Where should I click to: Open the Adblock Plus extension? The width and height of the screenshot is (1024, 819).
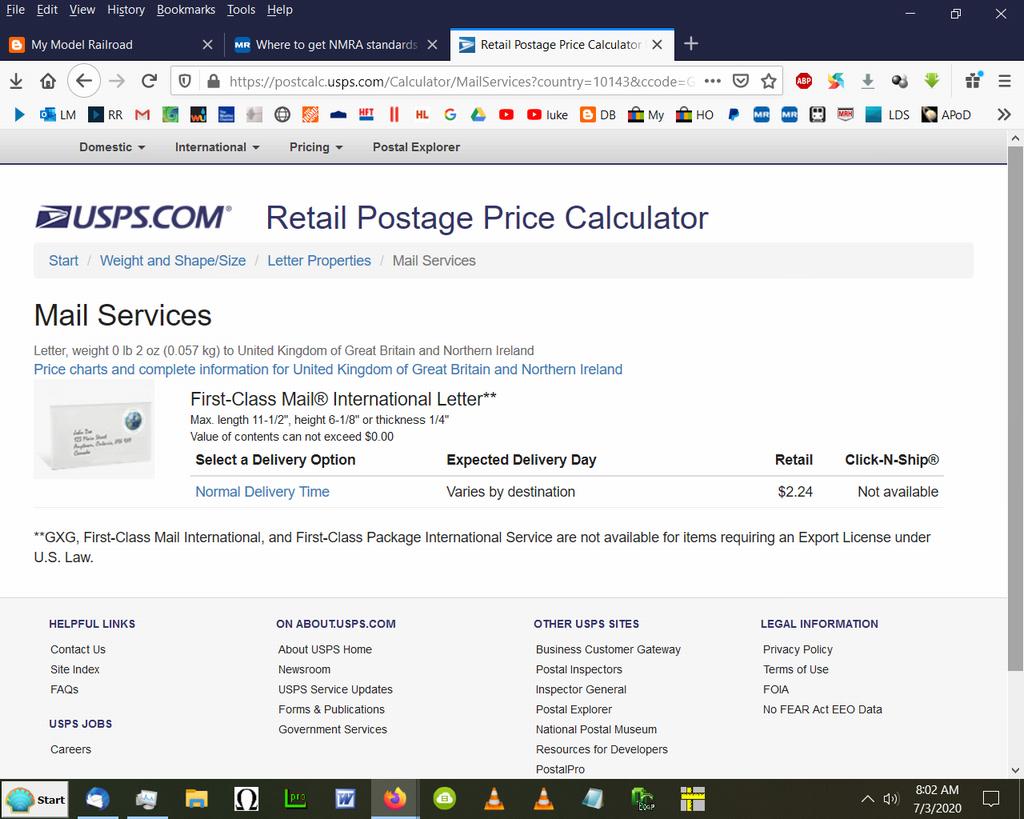(804, 81)
